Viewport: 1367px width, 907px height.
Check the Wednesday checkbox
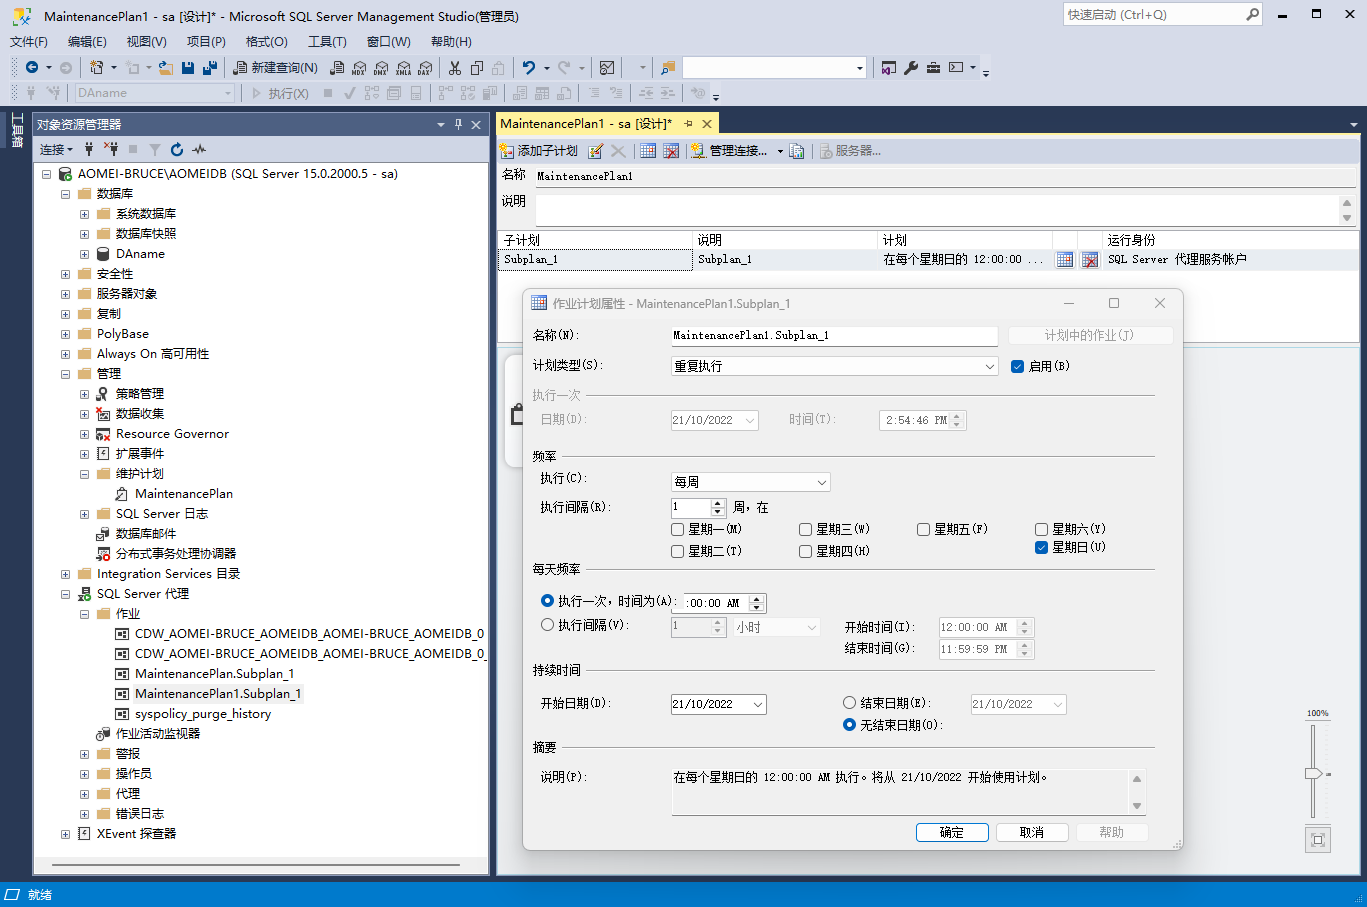point(806,529)
